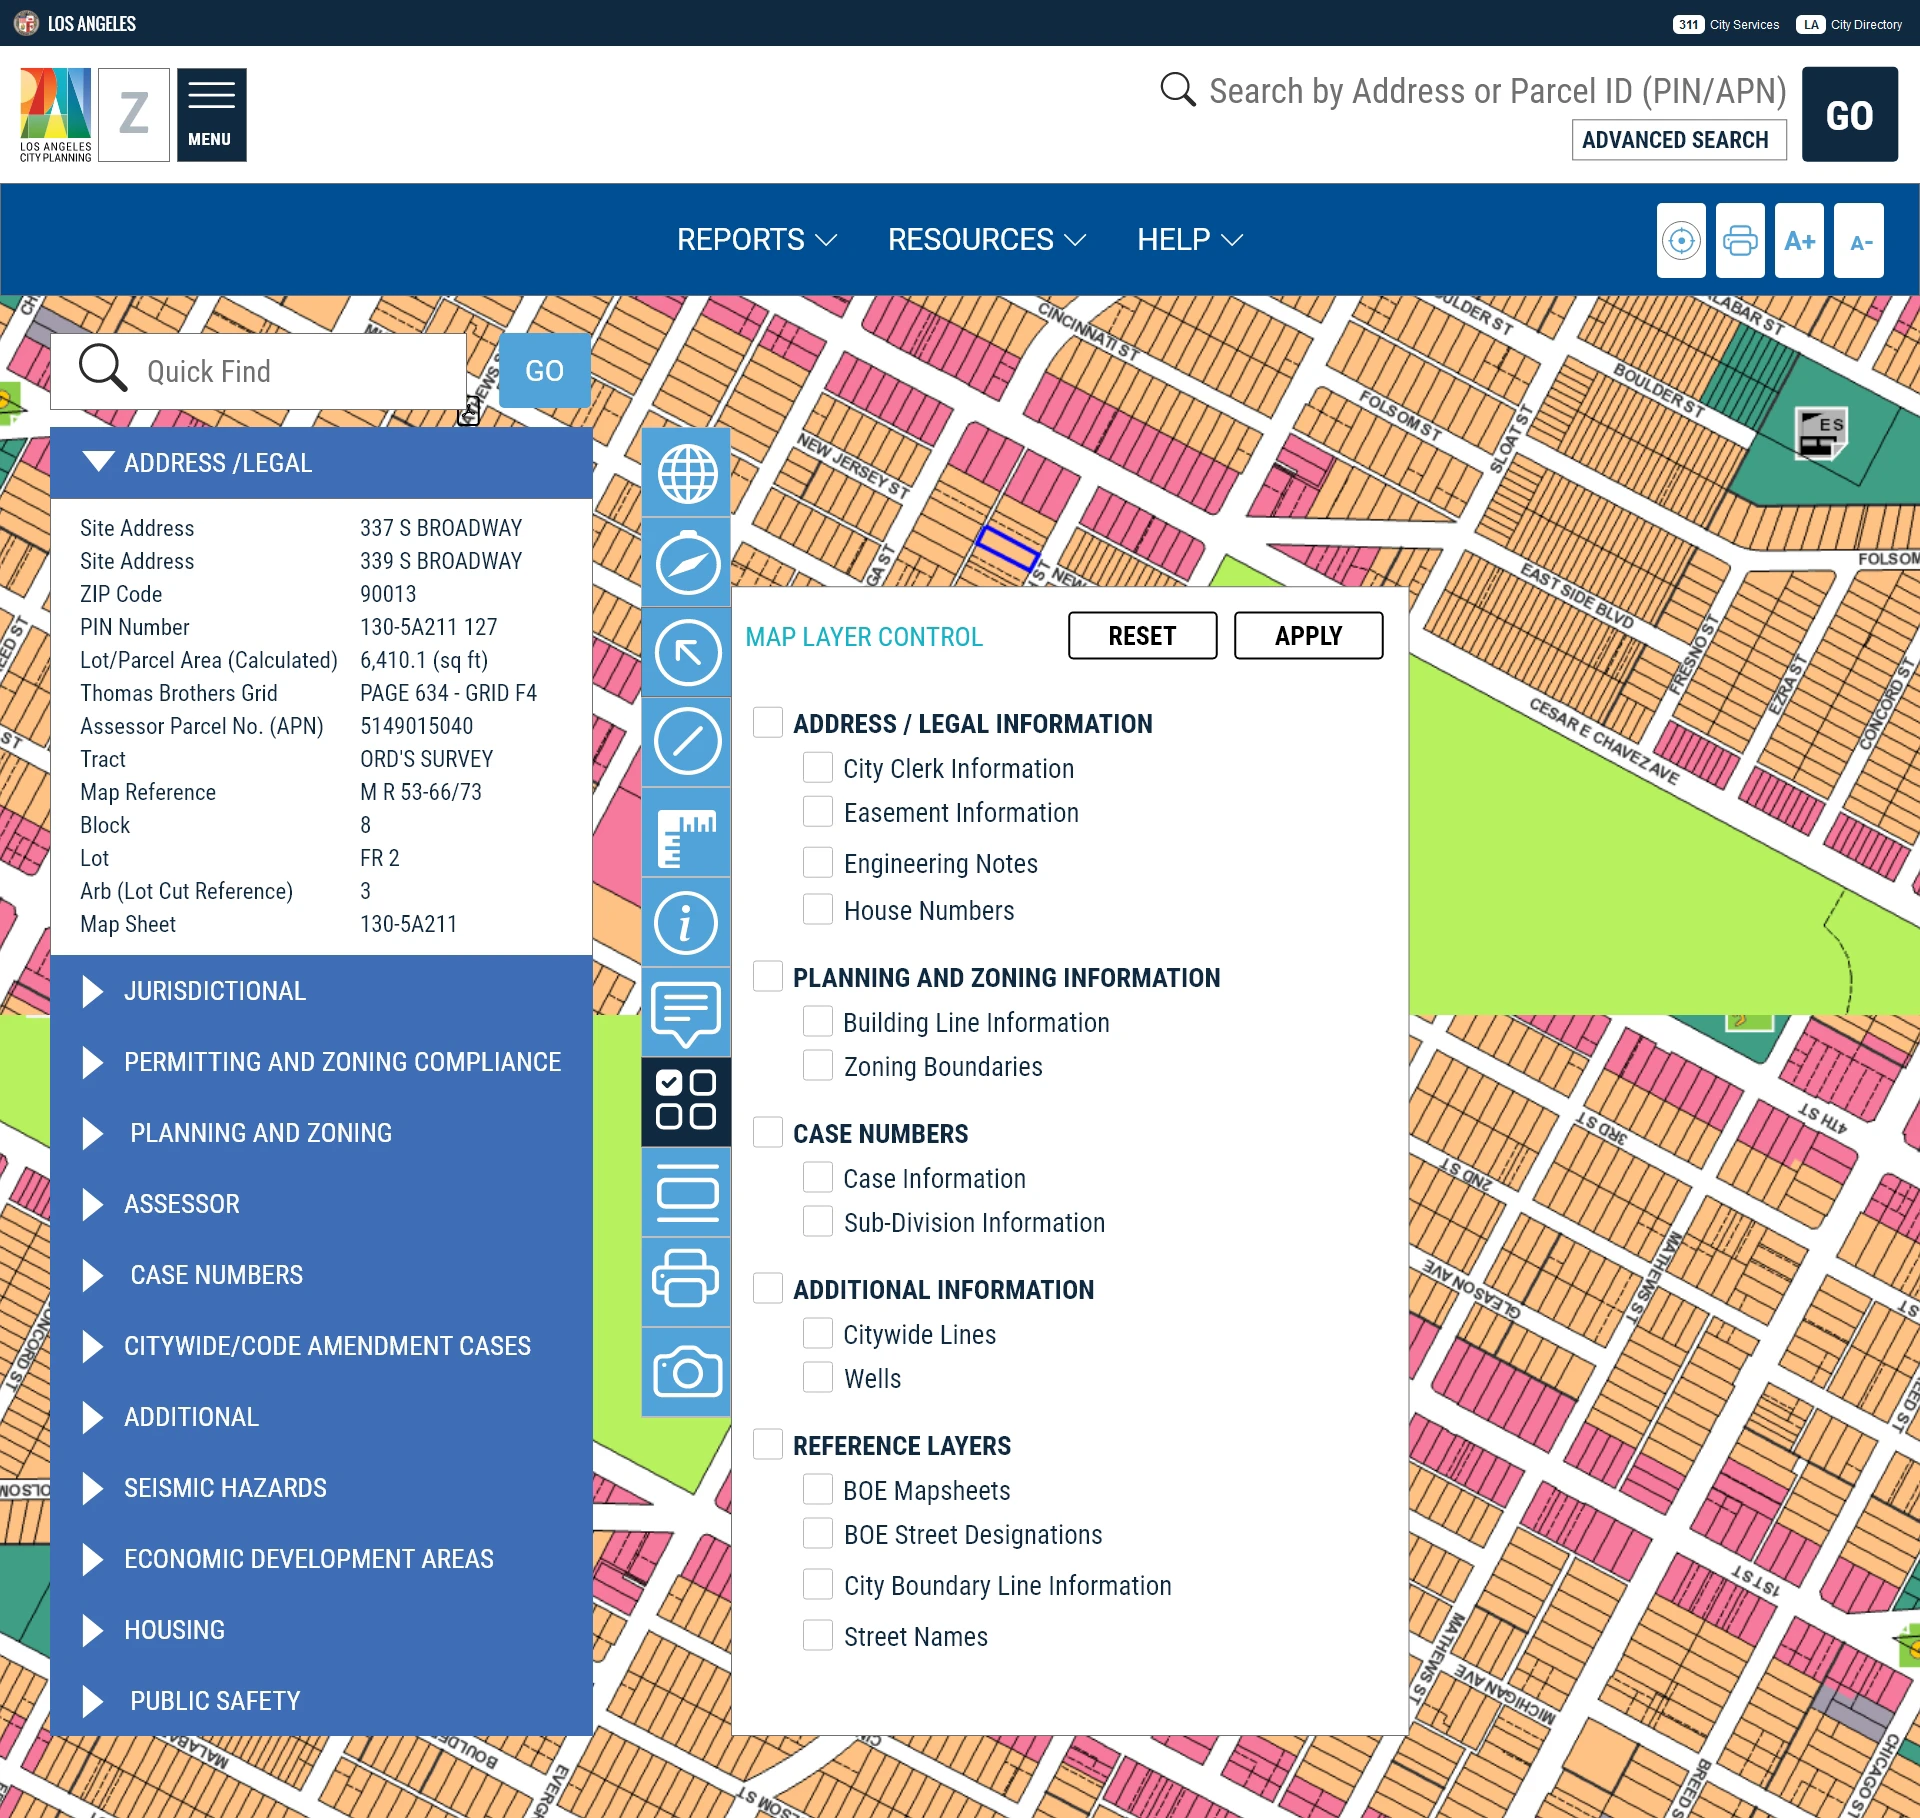This screenshot has height=1818, width=1920.
Task: Select the compass navigation tool
Action: (686, 563)
